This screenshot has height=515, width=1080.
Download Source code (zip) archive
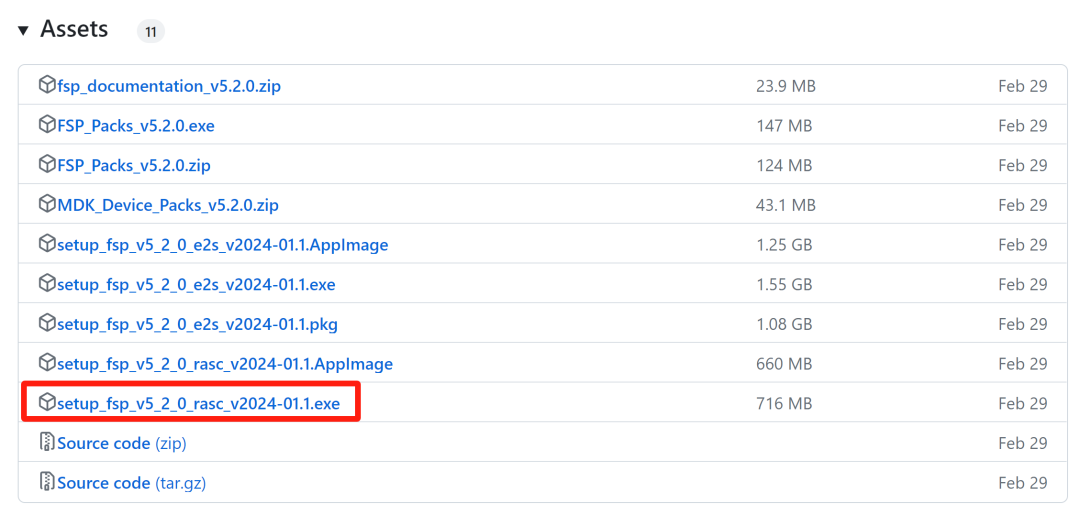click(121, 443)
